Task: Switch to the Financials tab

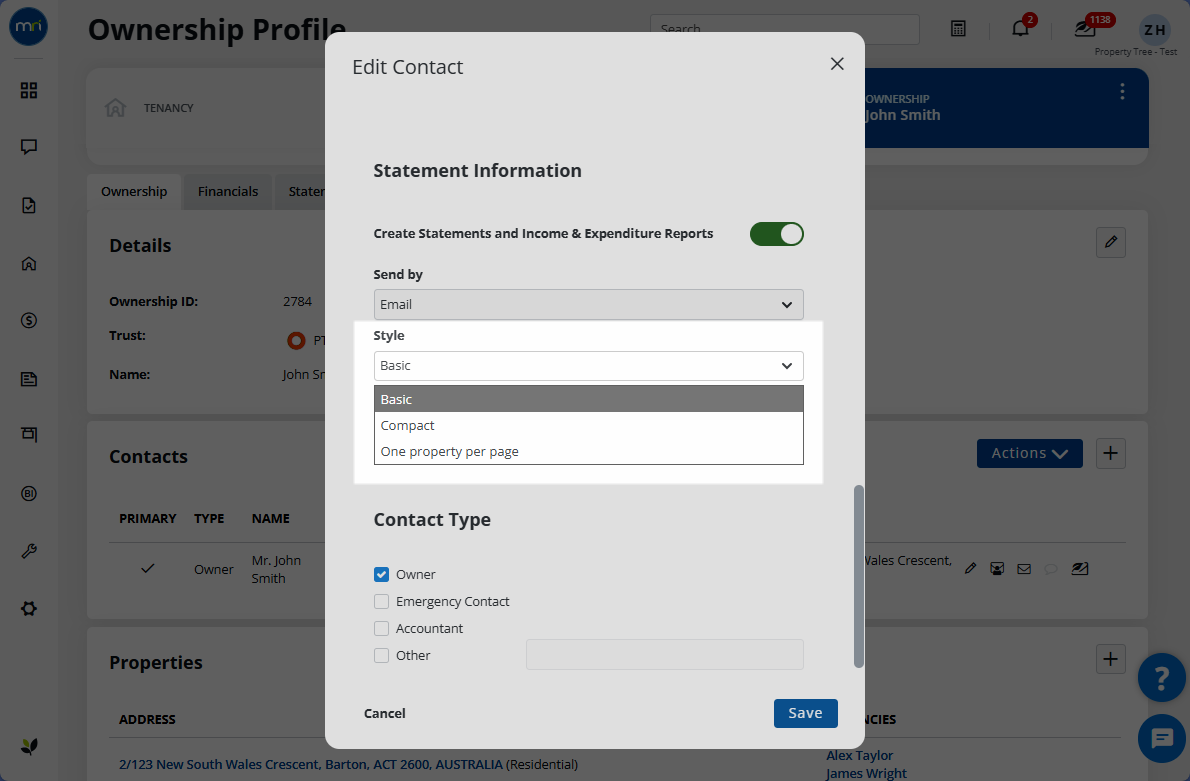Action: (x=228, y=191)
